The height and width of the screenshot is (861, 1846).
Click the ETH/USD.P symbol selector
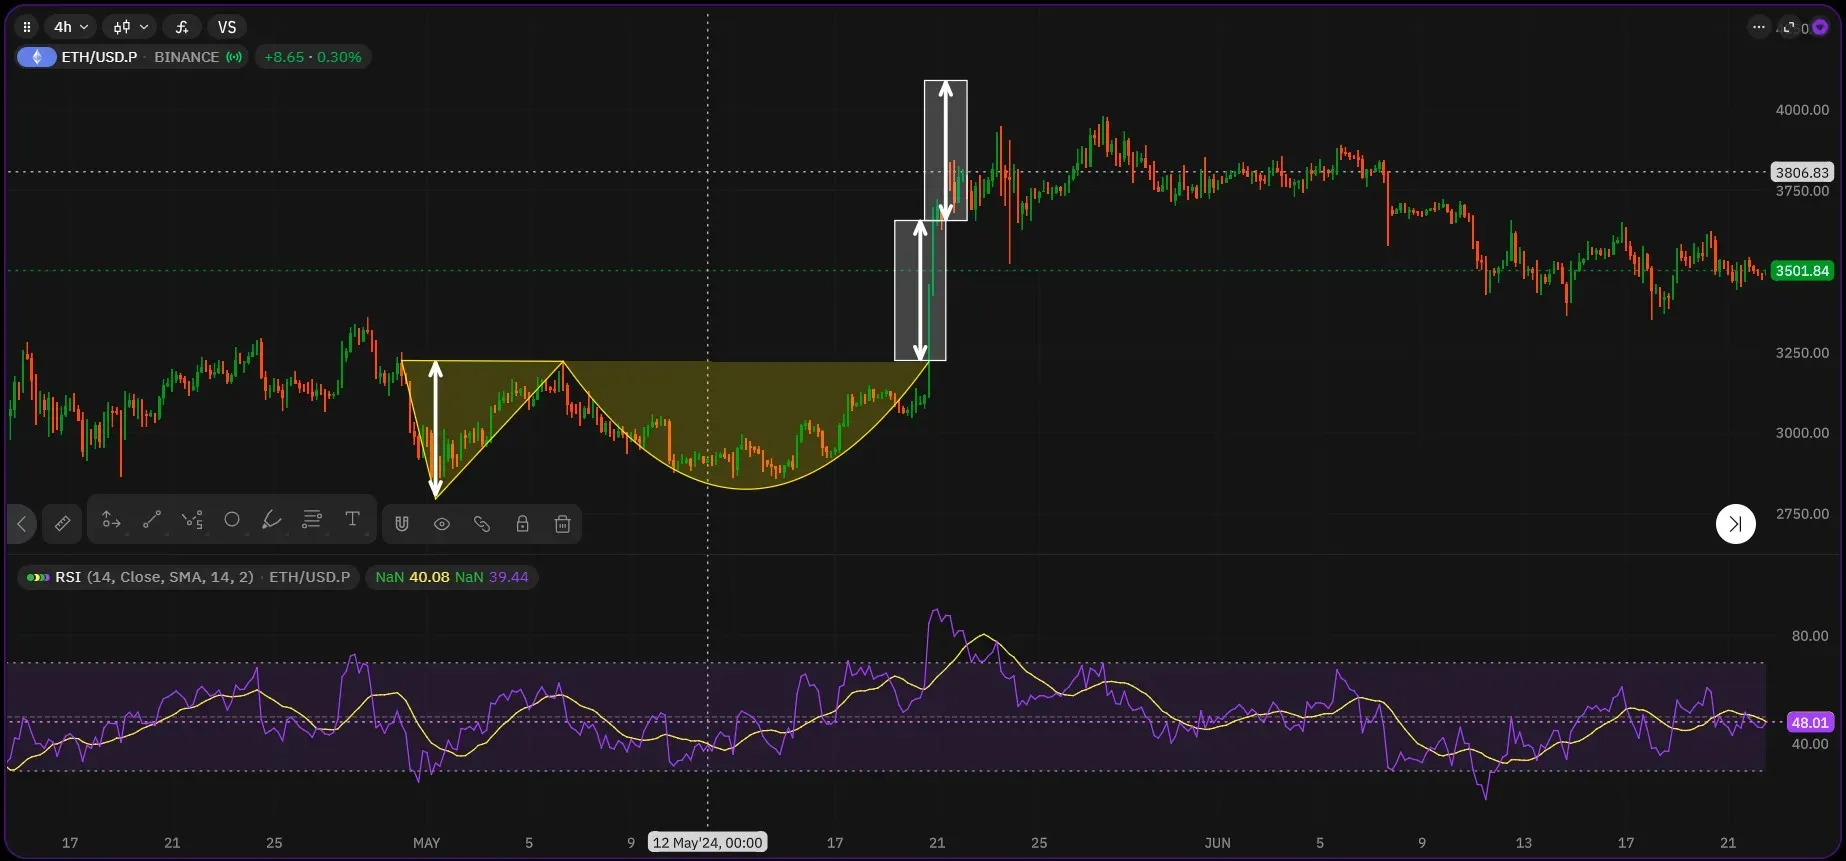[x=99, y=57]
